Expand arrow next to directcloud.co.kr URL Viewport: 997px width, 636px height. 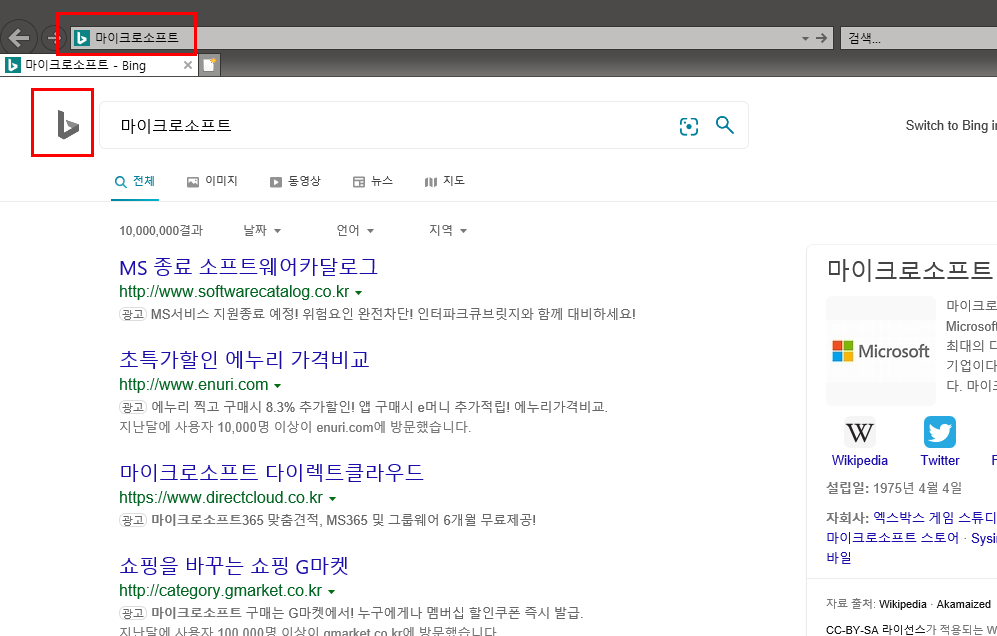coord(333,499)
